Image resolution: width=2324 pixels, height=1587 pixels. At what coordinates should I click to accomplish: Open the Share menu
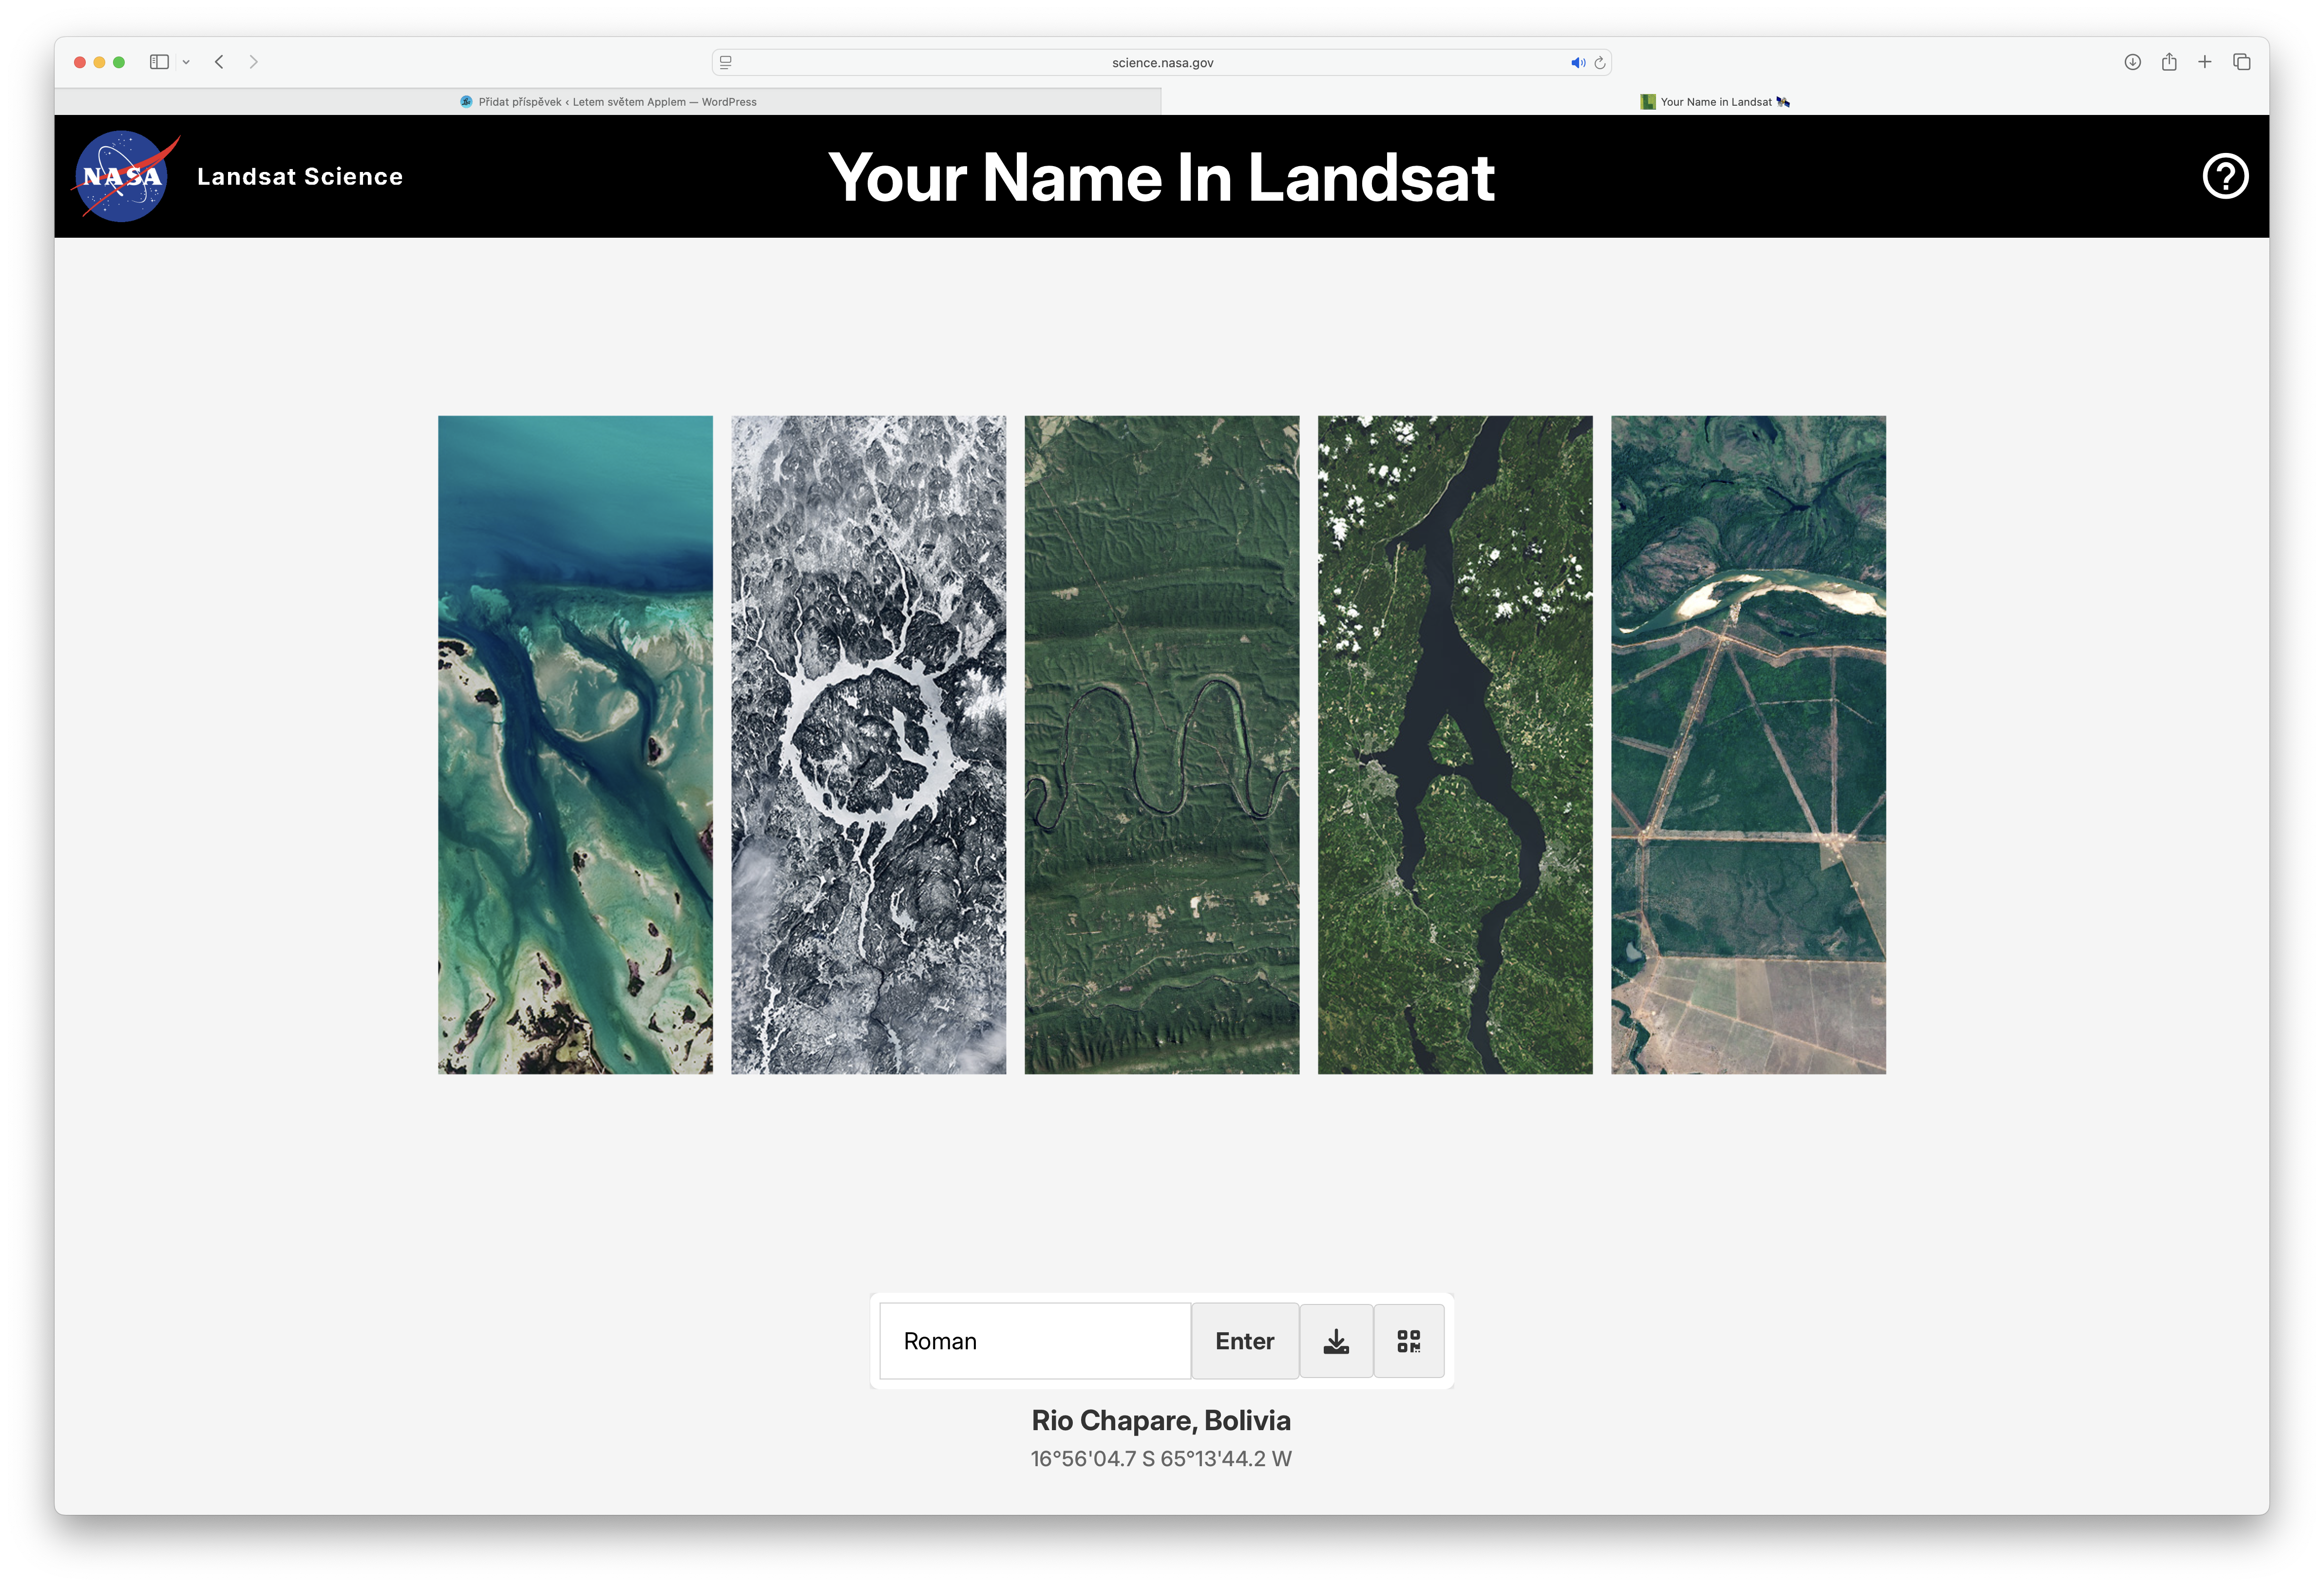pyautogui.click(x=2169, y=62)
